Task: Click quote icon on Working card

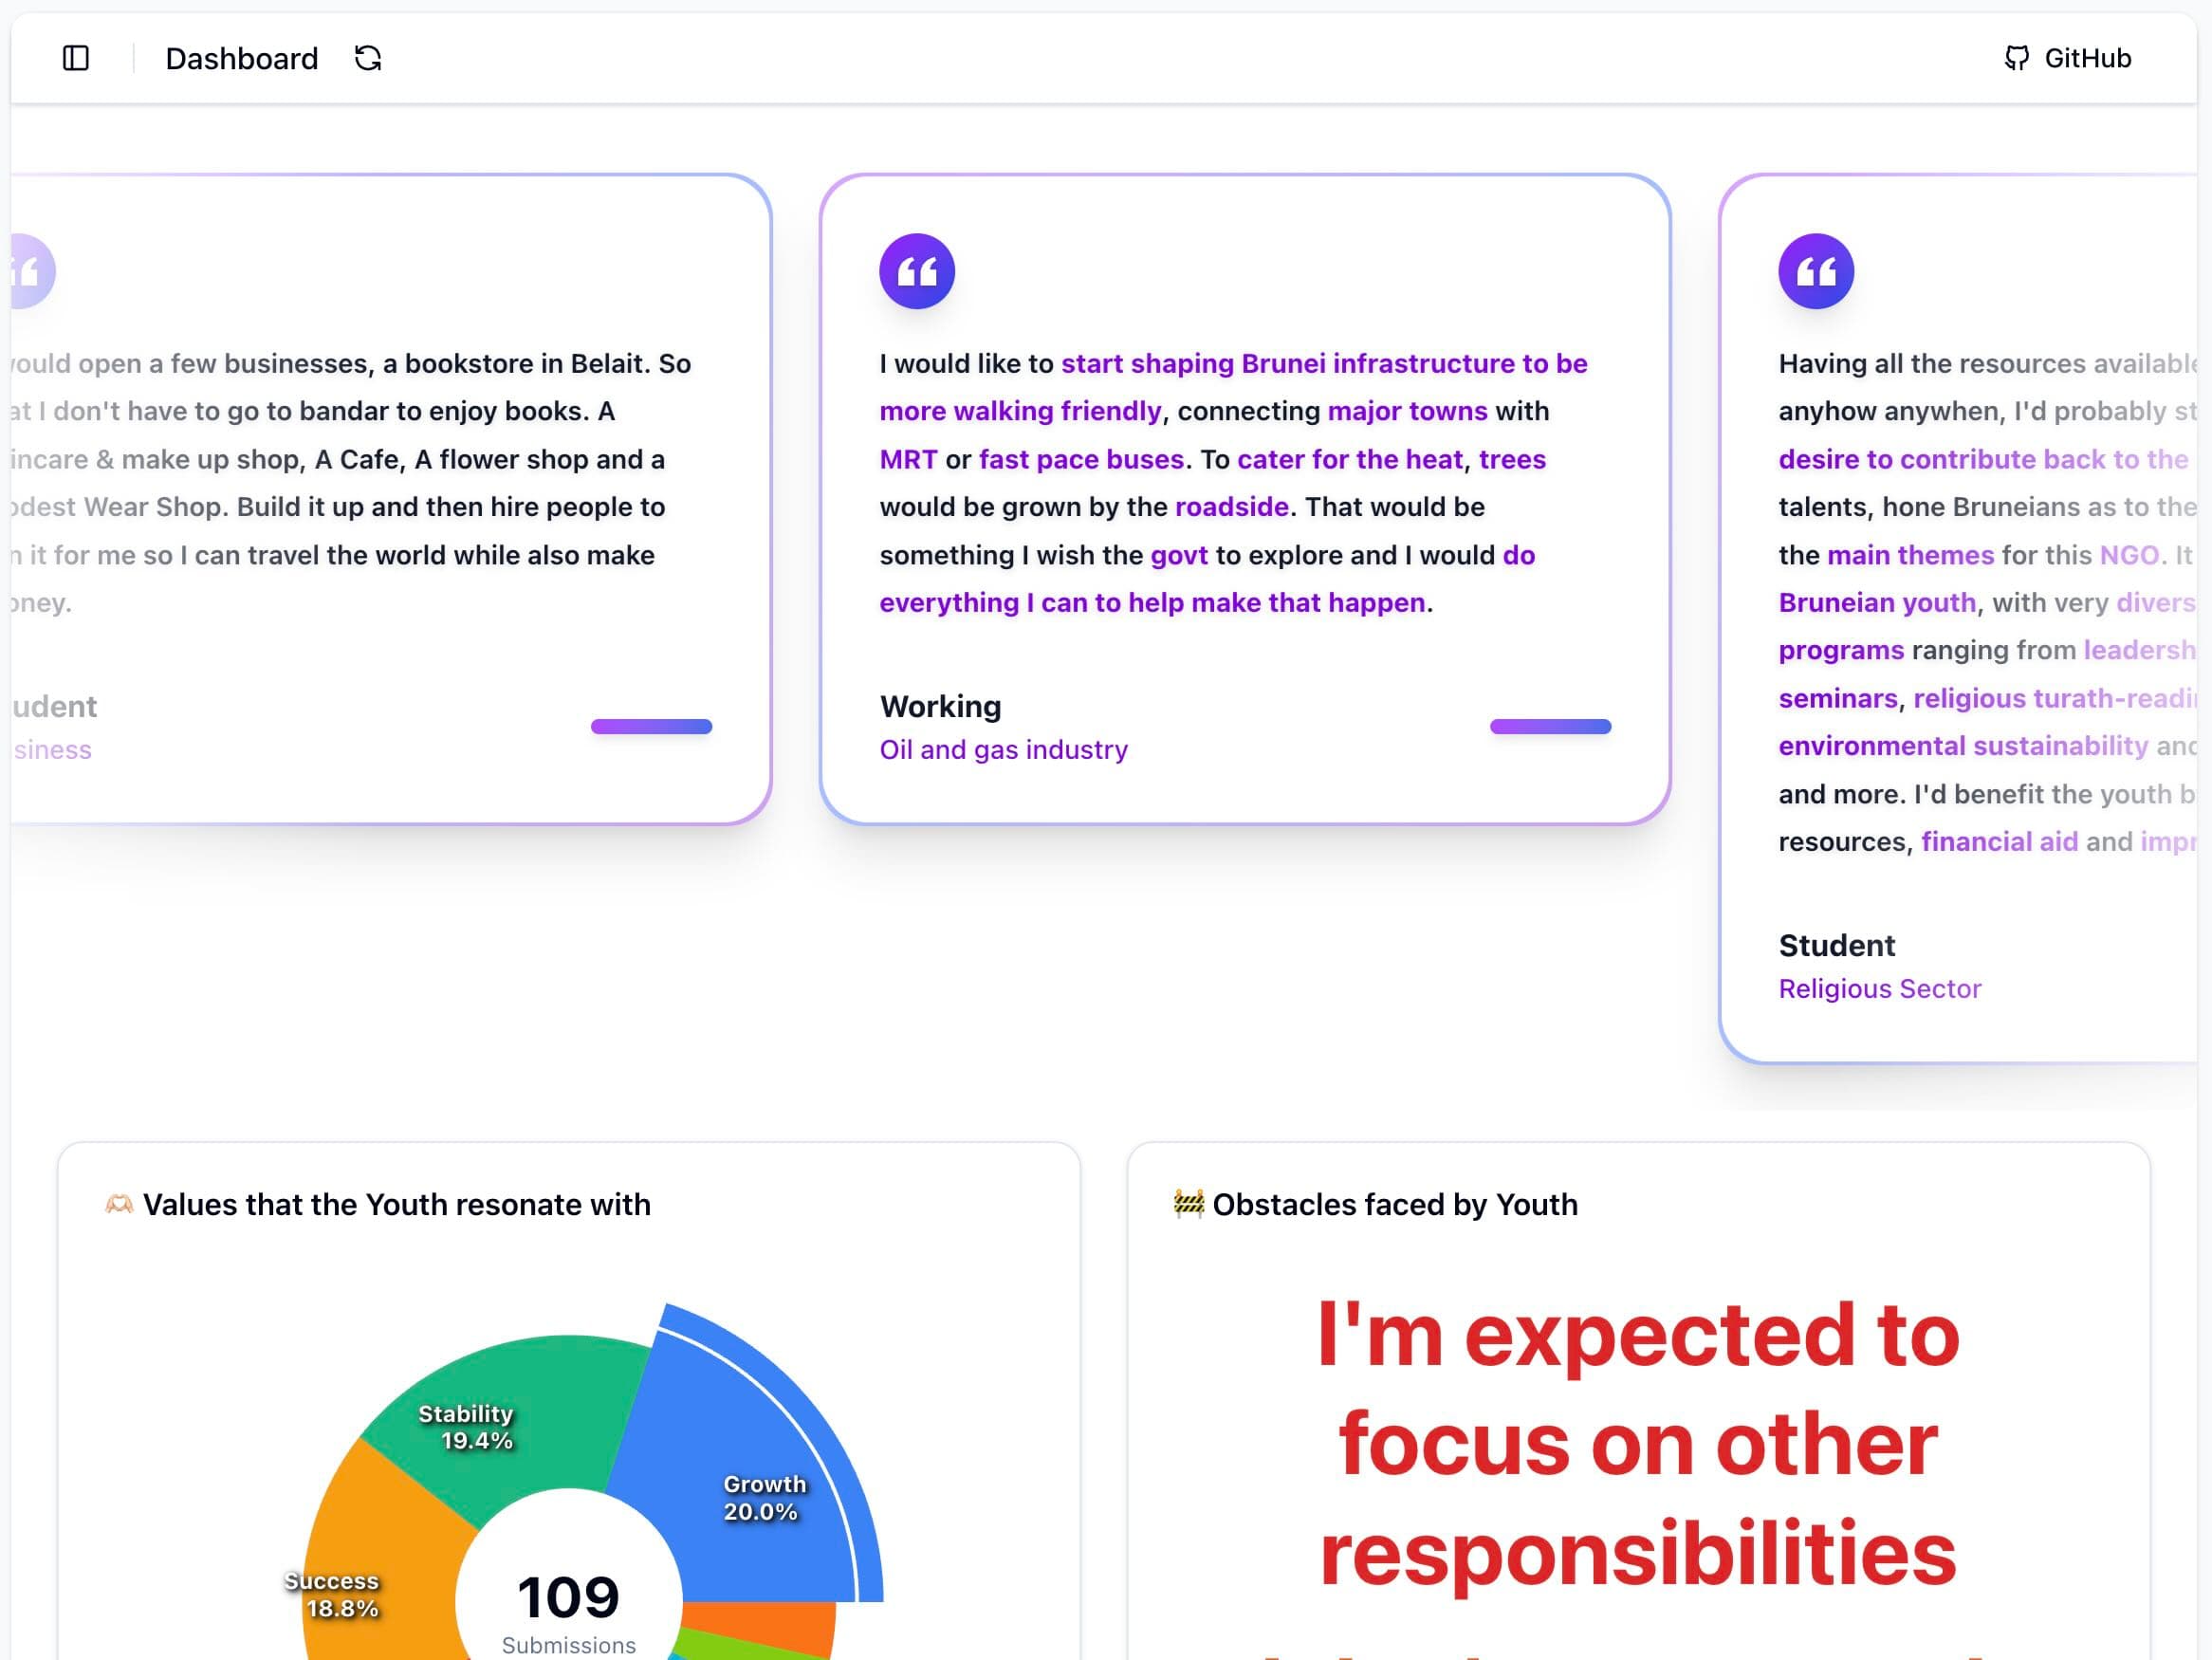Action: pyautogui.click(x=916, y=271)
